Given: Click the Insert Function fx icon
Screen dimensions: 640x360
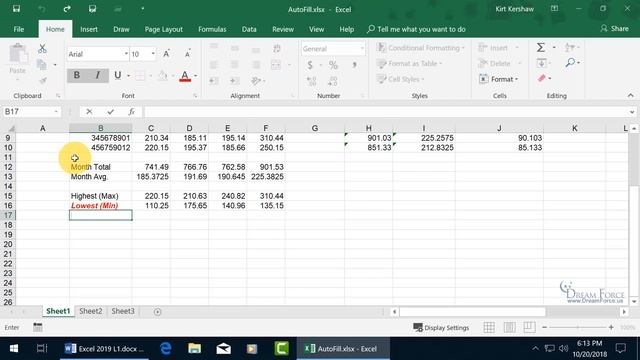Looking at the screenshot, I should pos(131,112).
